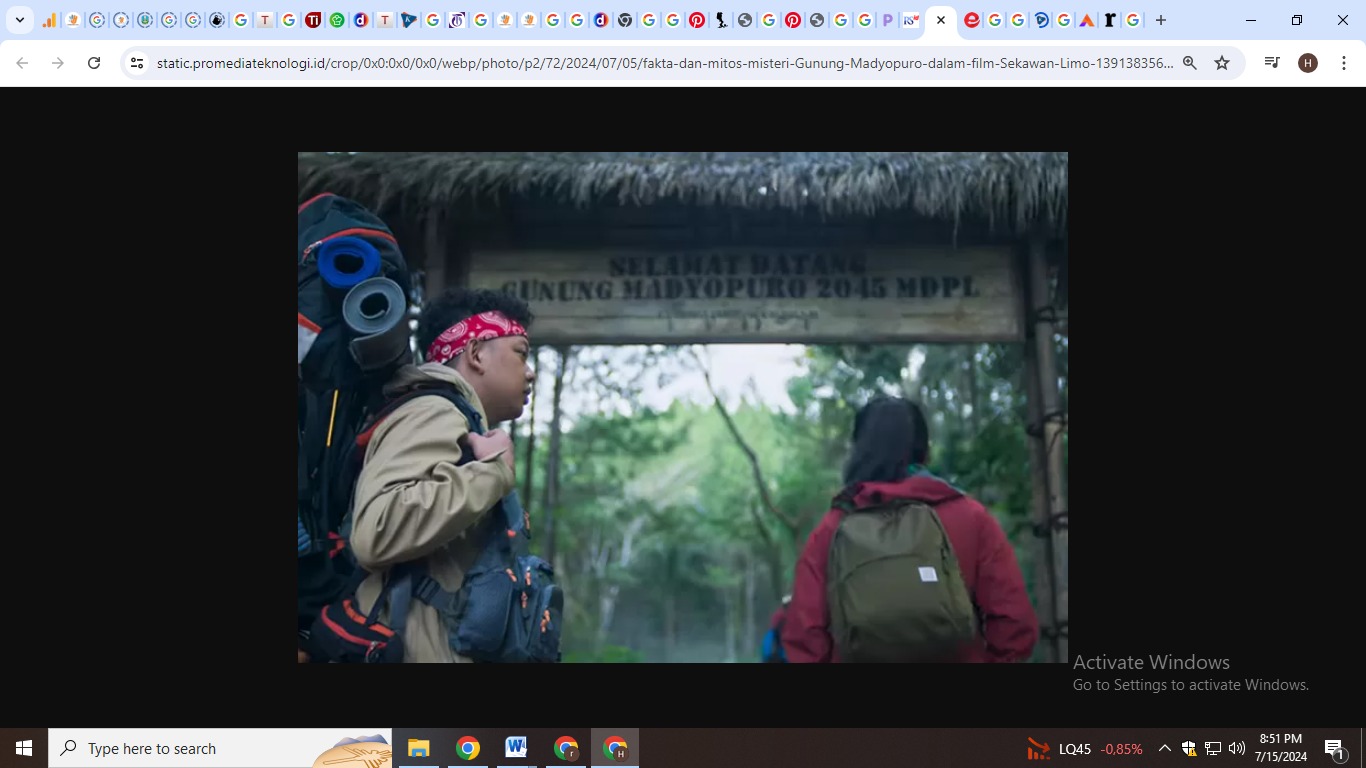Viewport: 1366px width, 768px height.
Task: Go back to the previous page
Action: click(22, 63)
